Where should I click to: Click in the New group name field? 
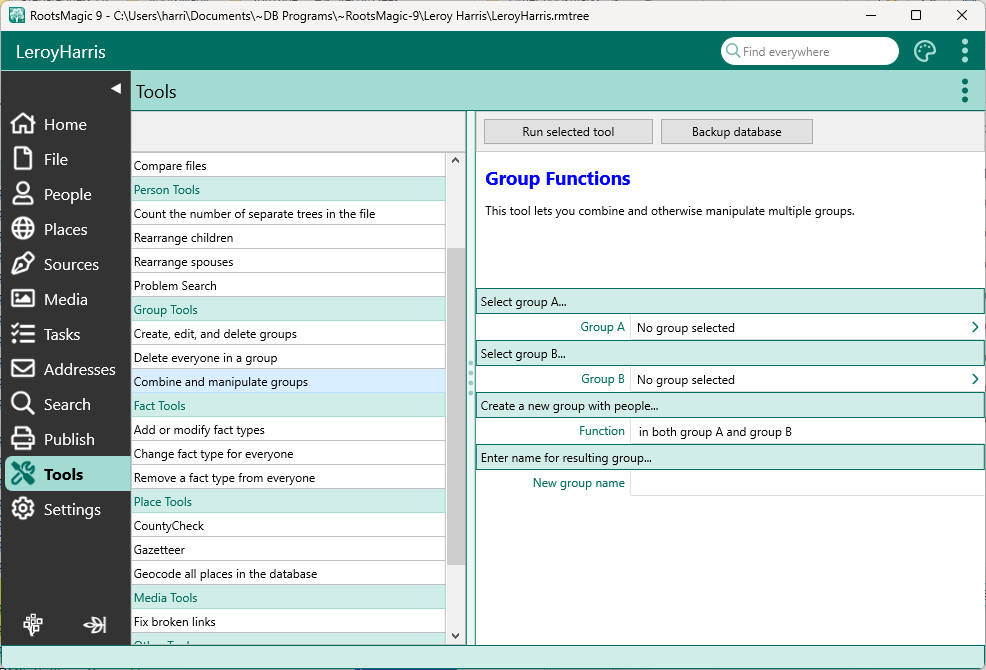pos(806,484)
